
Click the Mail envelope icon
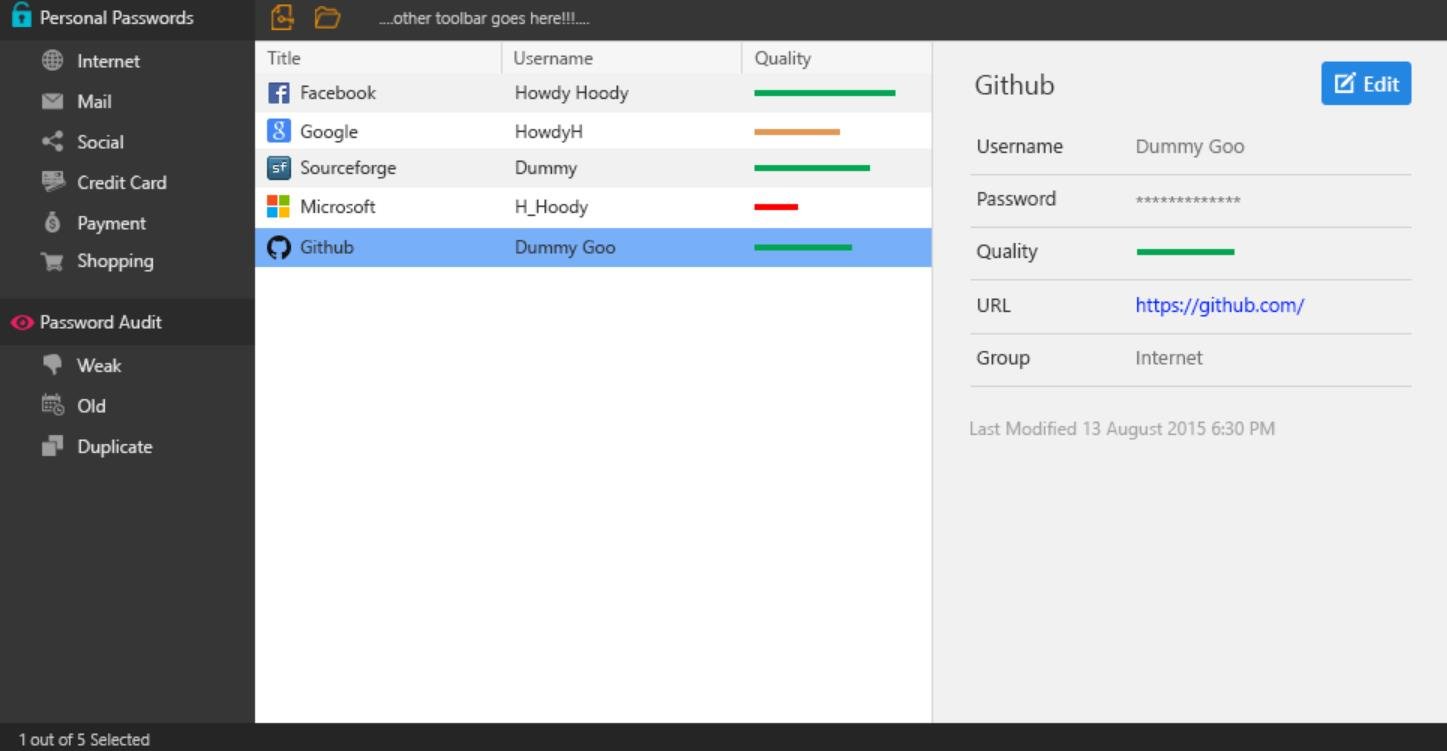[x=52, y=101]
